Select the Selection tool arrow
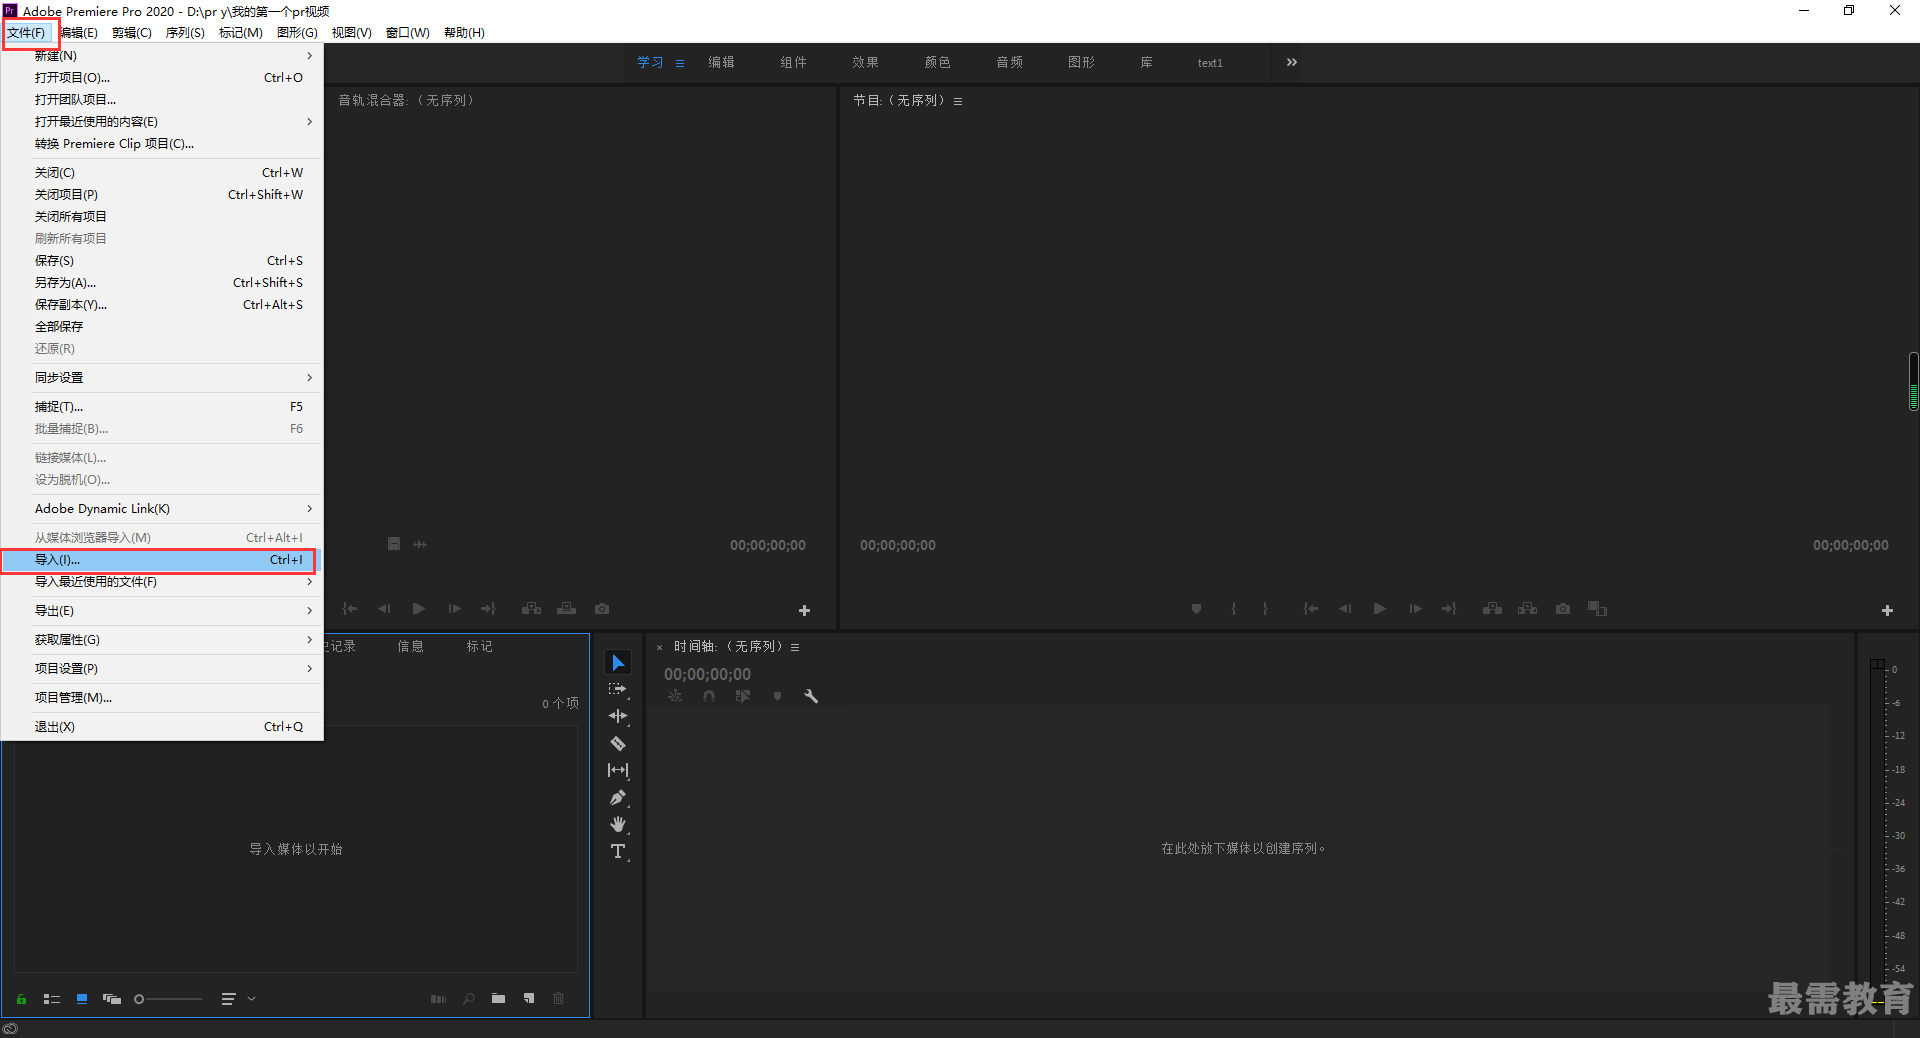Screen dimensions: 1920x1038 pos(618,663)
